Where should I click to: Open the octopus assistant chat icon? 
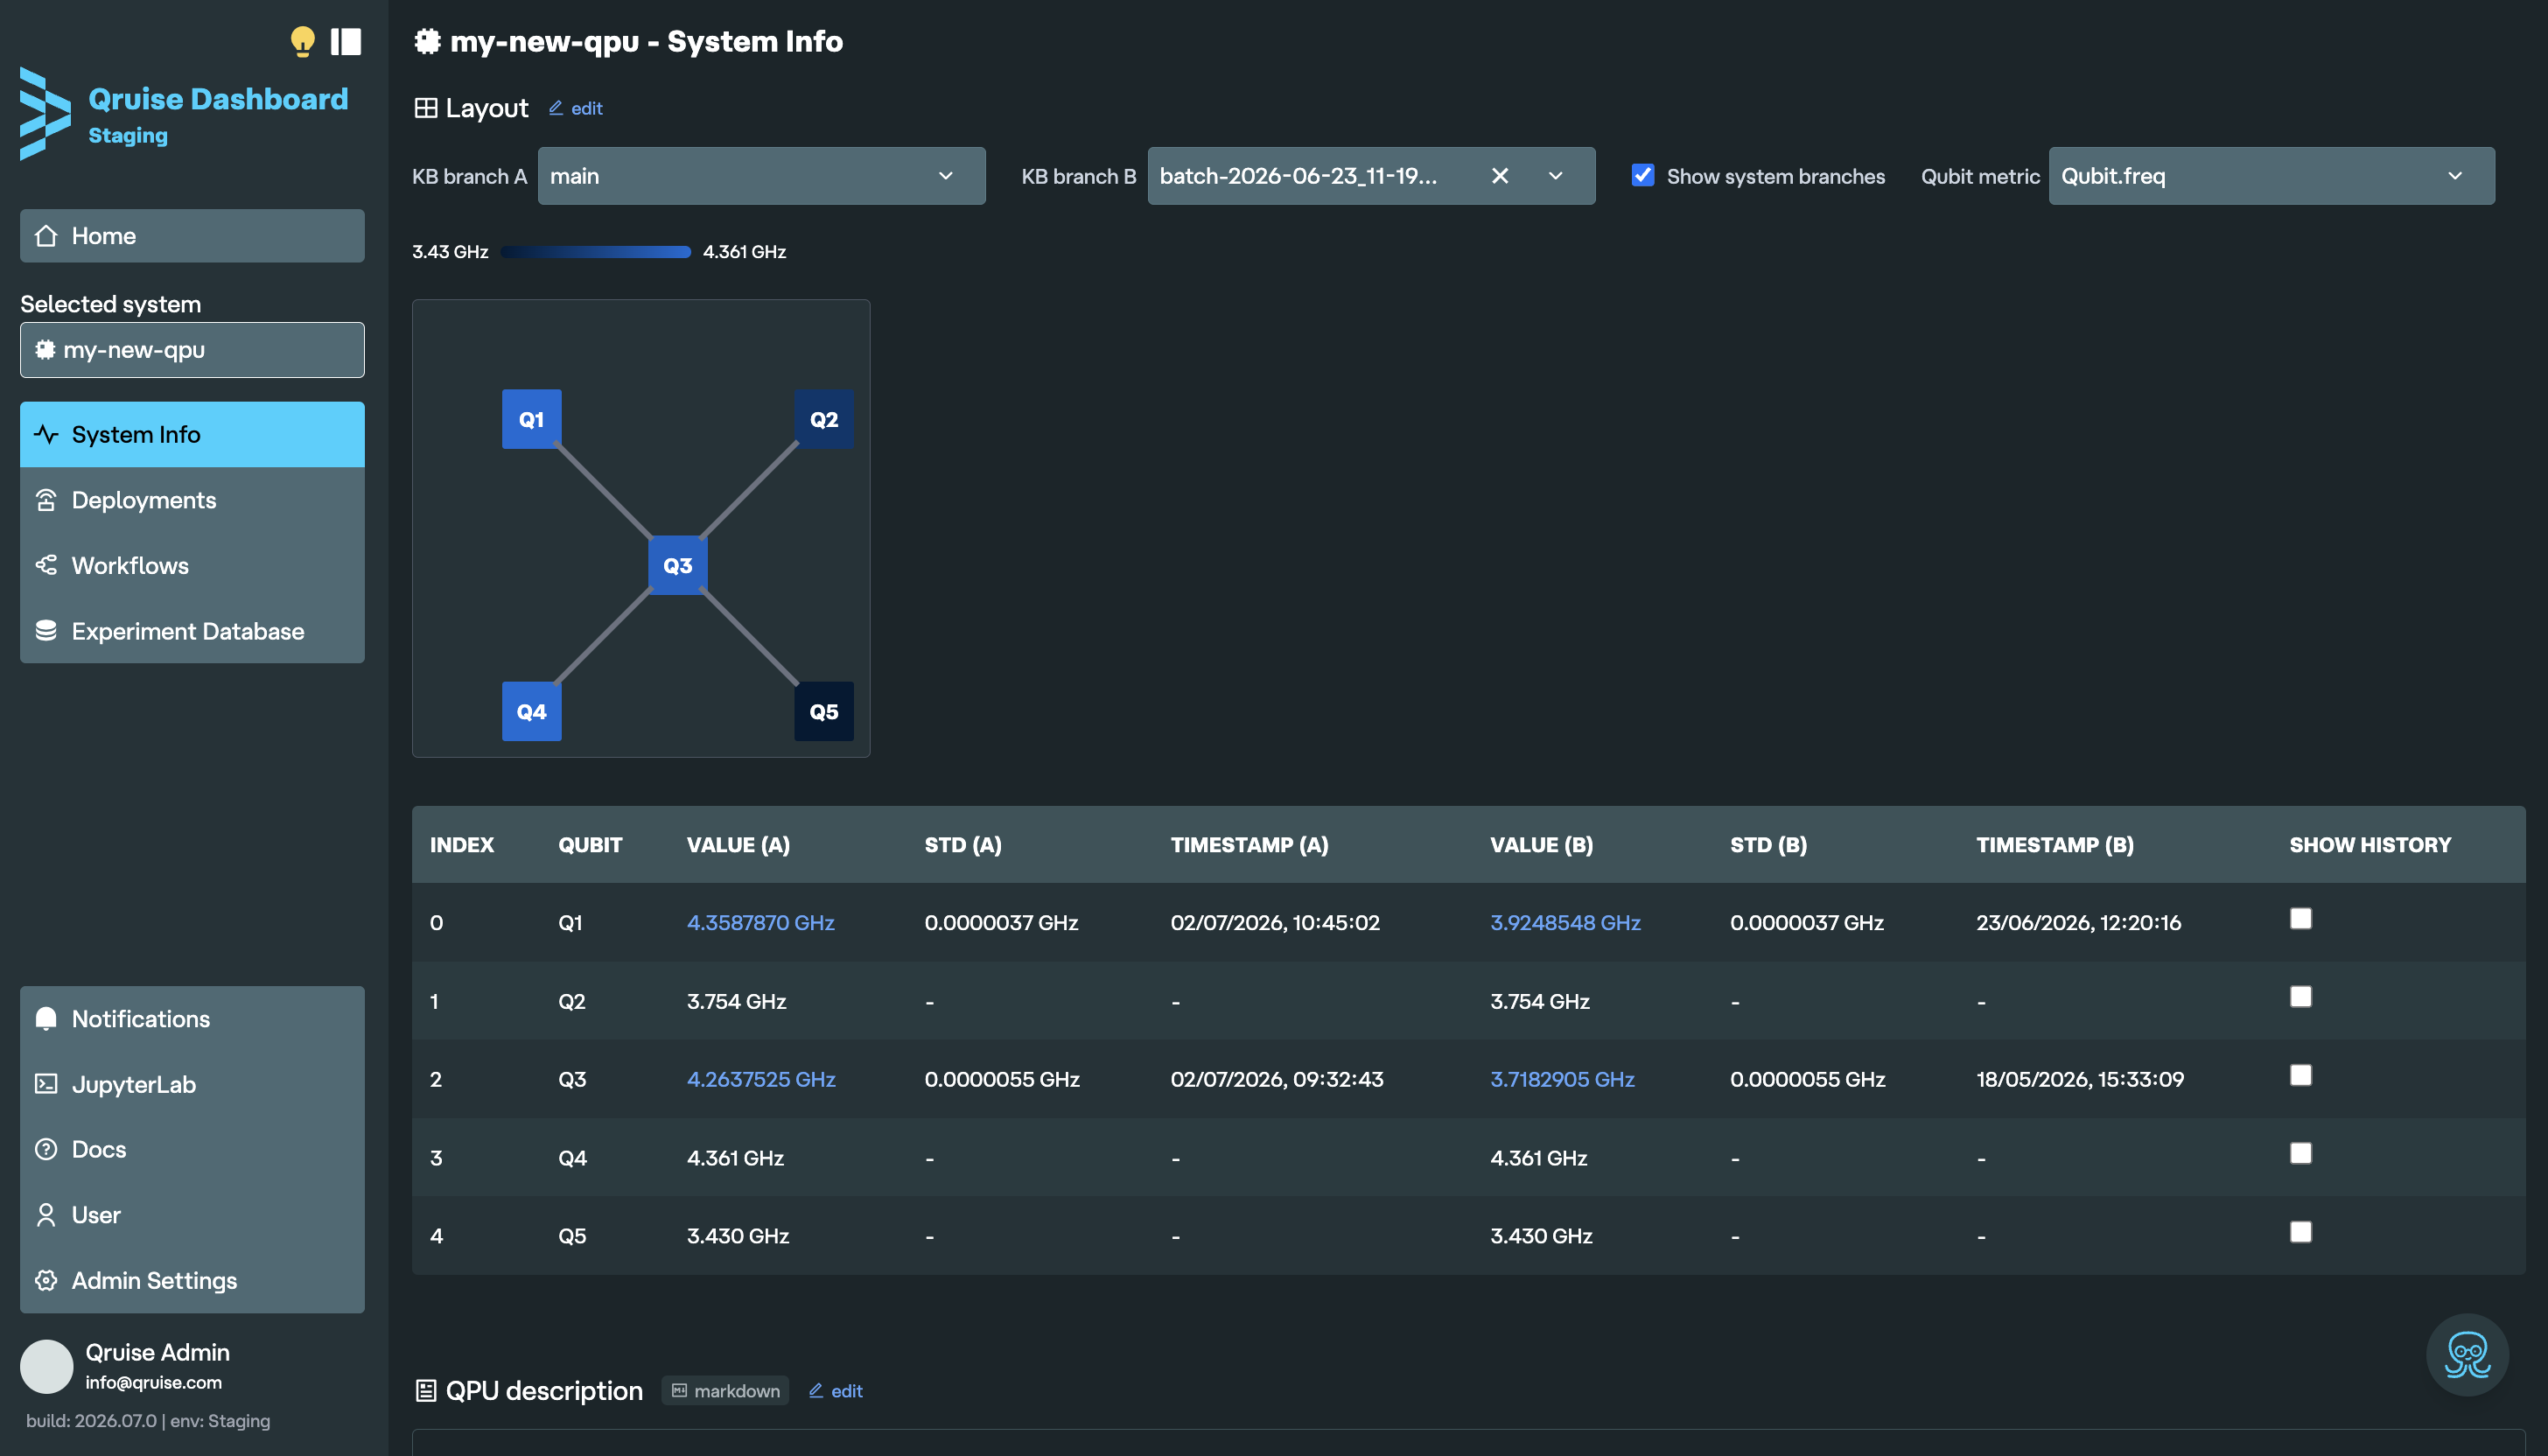pos(2467,1355)
